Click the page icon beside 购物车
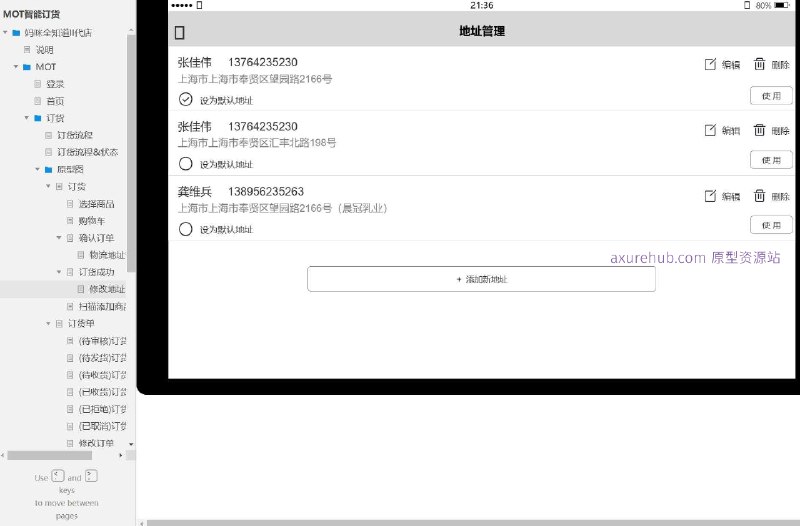800x526 pixels. 70,220
